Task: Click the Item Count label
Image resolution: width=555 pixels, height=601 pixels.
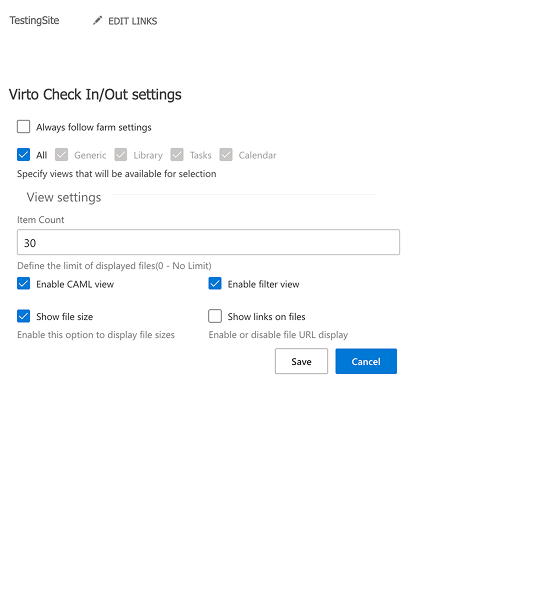Action: pos(41,220)
